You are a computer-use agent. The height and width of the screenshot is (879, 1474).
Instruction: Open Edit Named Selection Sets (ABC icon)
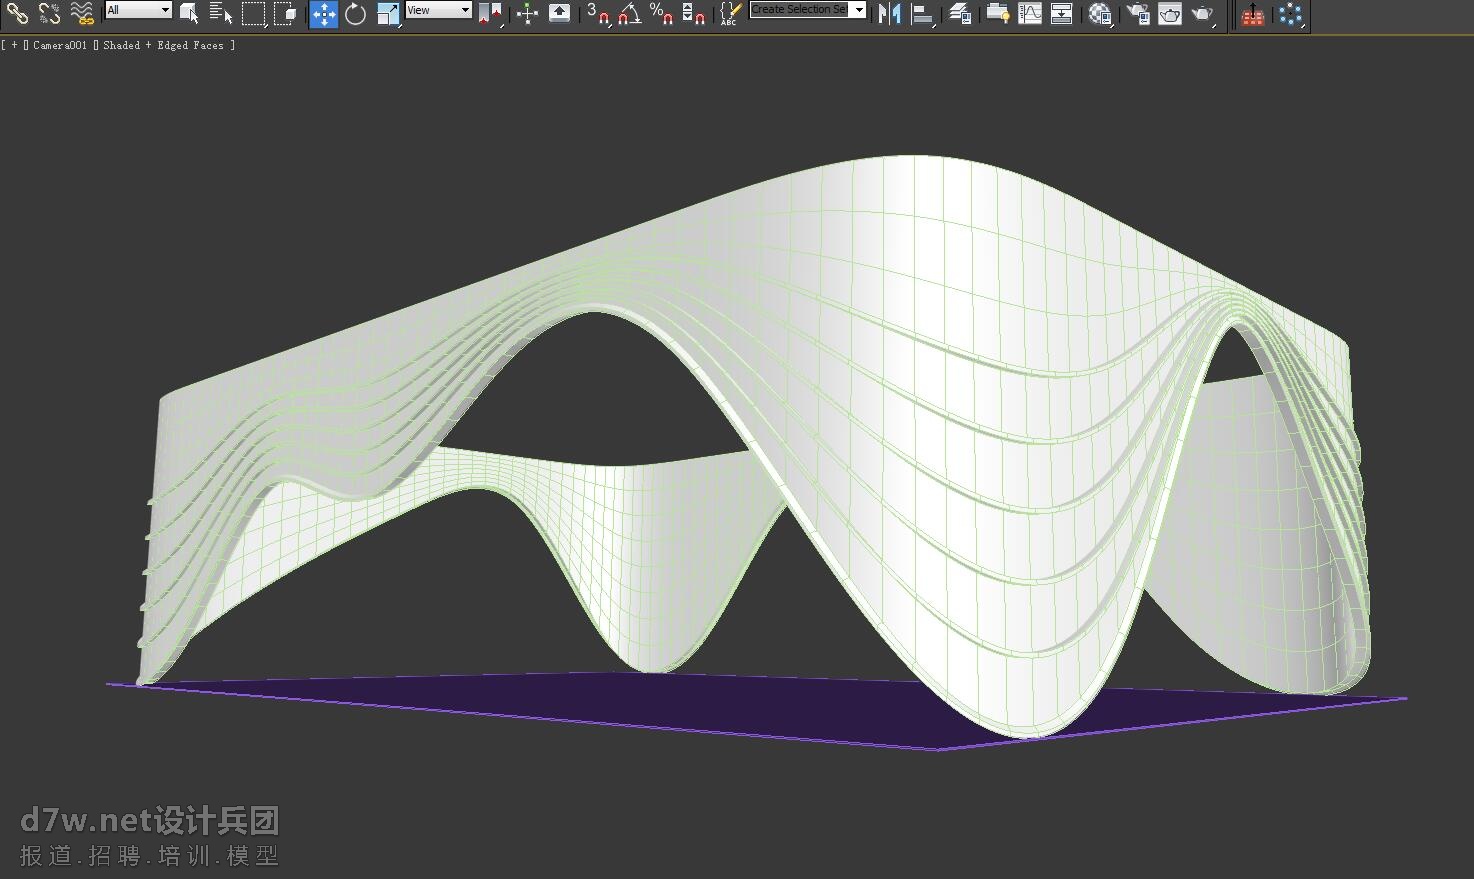tap(731, 13)
